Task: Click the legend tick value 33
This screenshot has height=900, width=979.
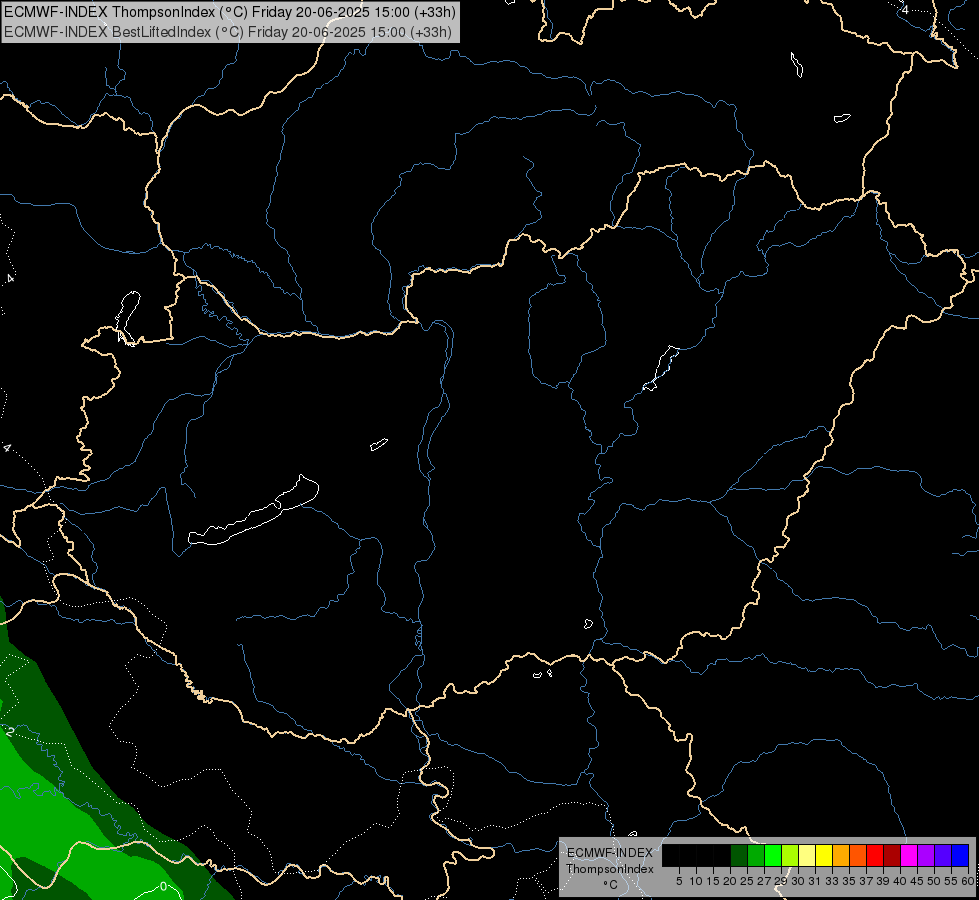Action: click(832, 881)
